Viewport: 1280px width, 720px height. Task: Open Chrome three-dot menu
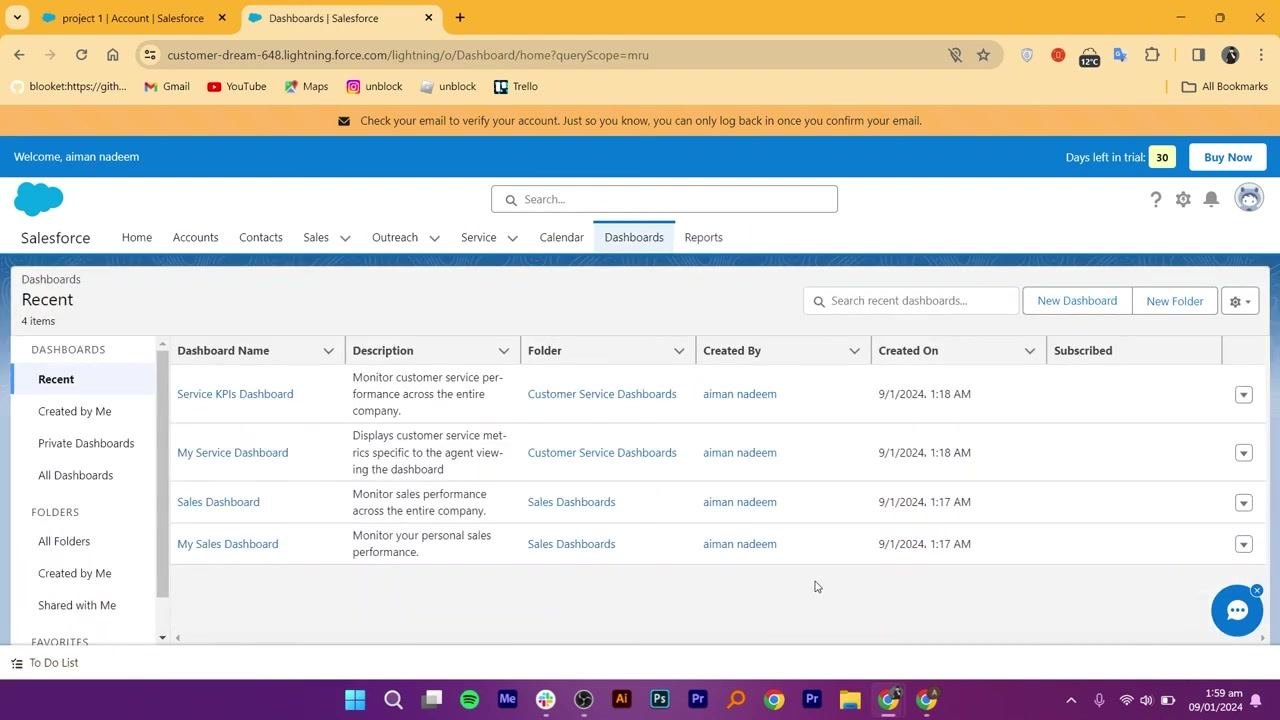point(1260,55)
